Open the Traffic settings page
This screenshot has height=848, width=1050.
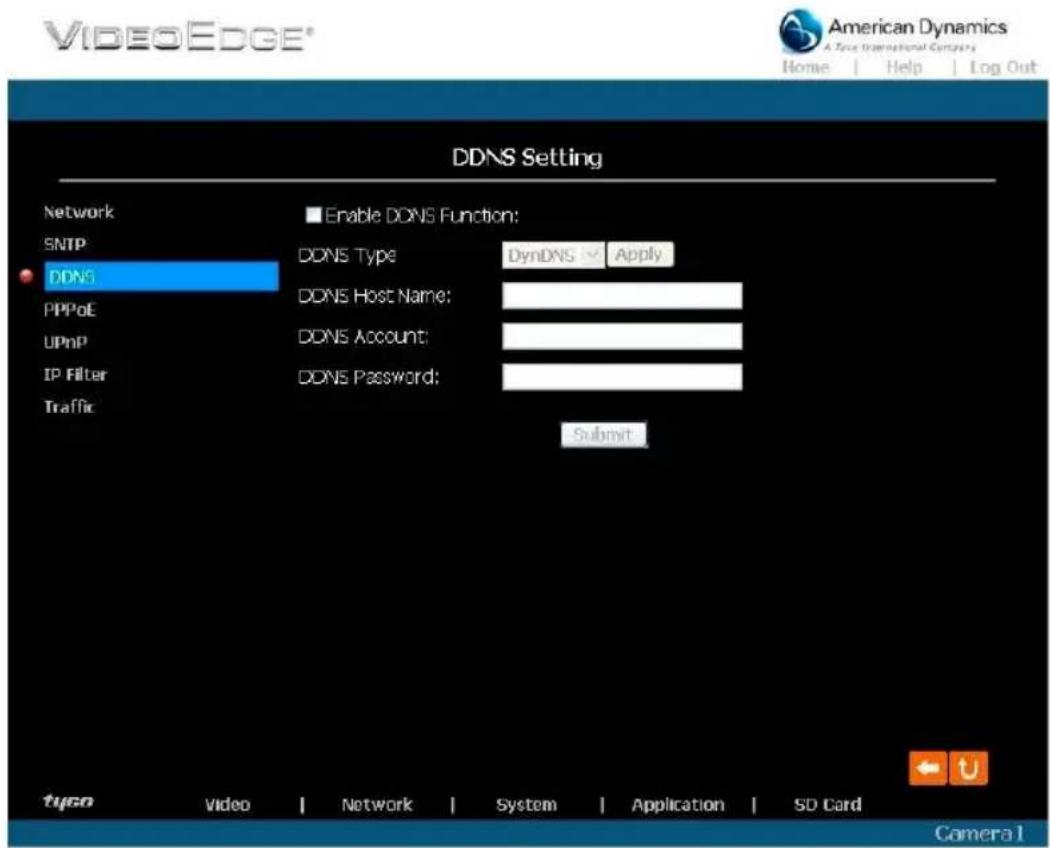tap(69, 407)
